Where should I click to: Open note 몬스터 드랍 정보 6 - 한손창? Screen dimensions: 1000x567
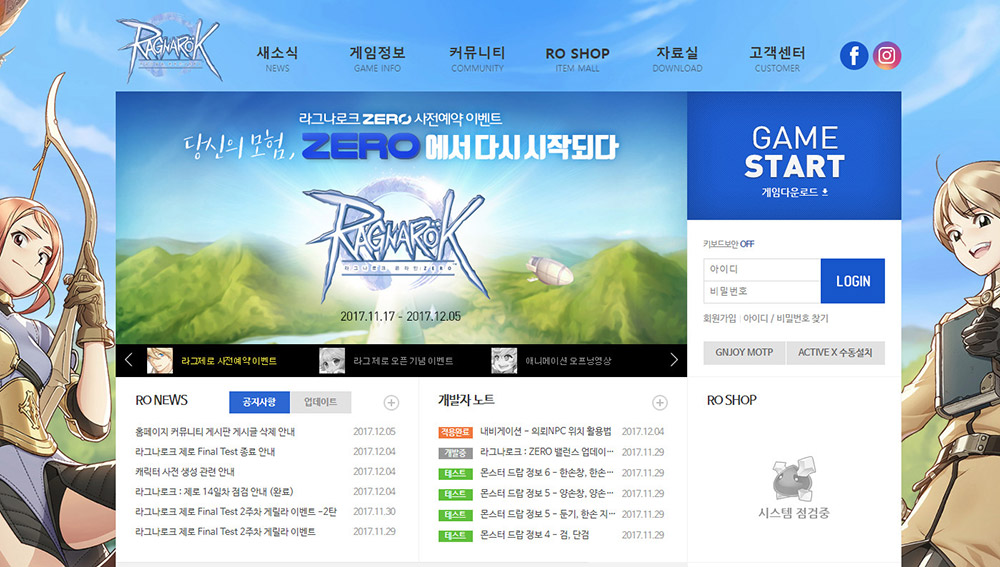547,473
